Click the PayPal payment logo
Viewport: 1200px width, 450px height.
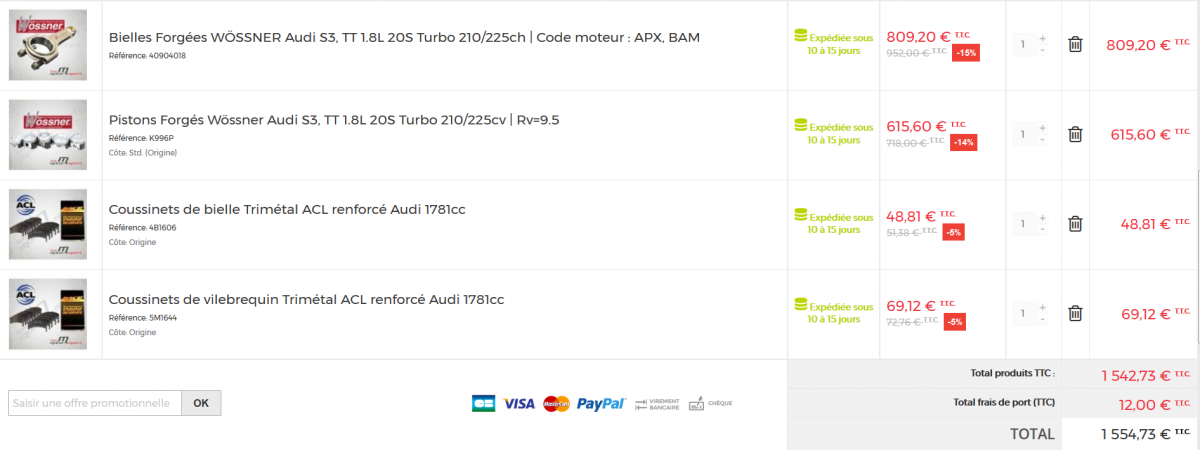pyautogui.click(x=600, y=404)
